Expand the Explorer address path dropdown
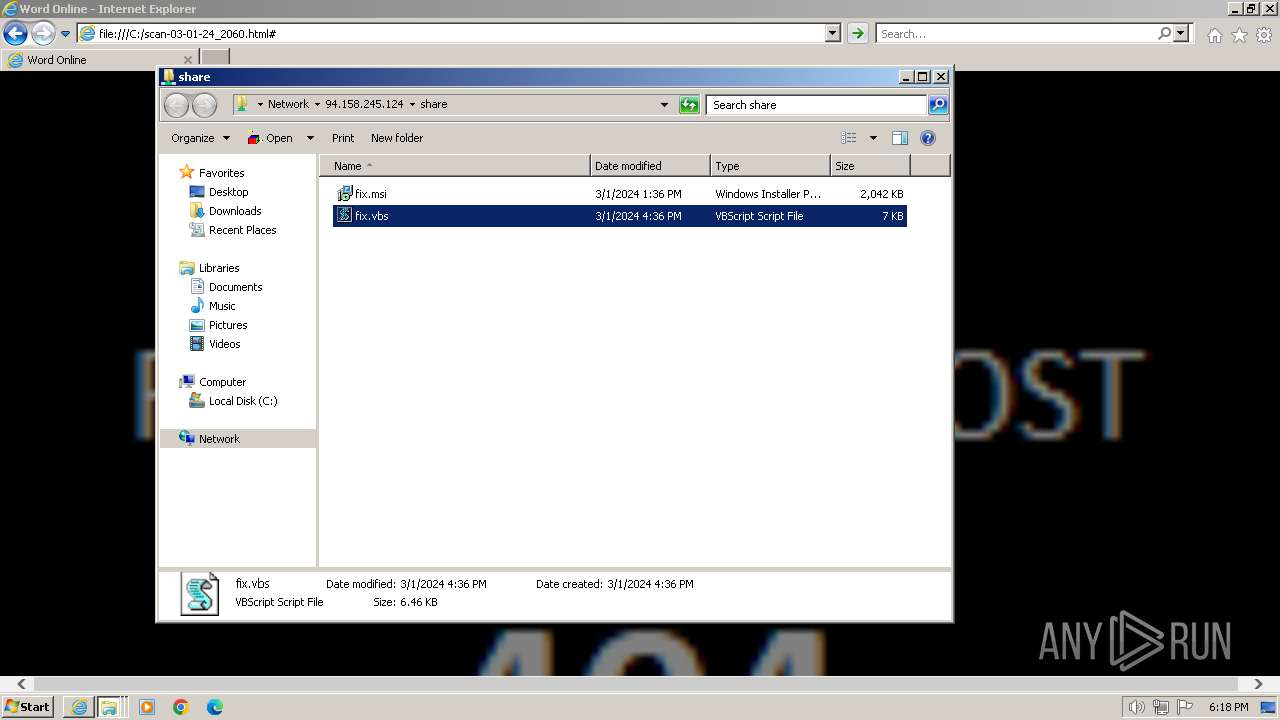Screen dimensions: 1280x720 click(x=664, y=104)
